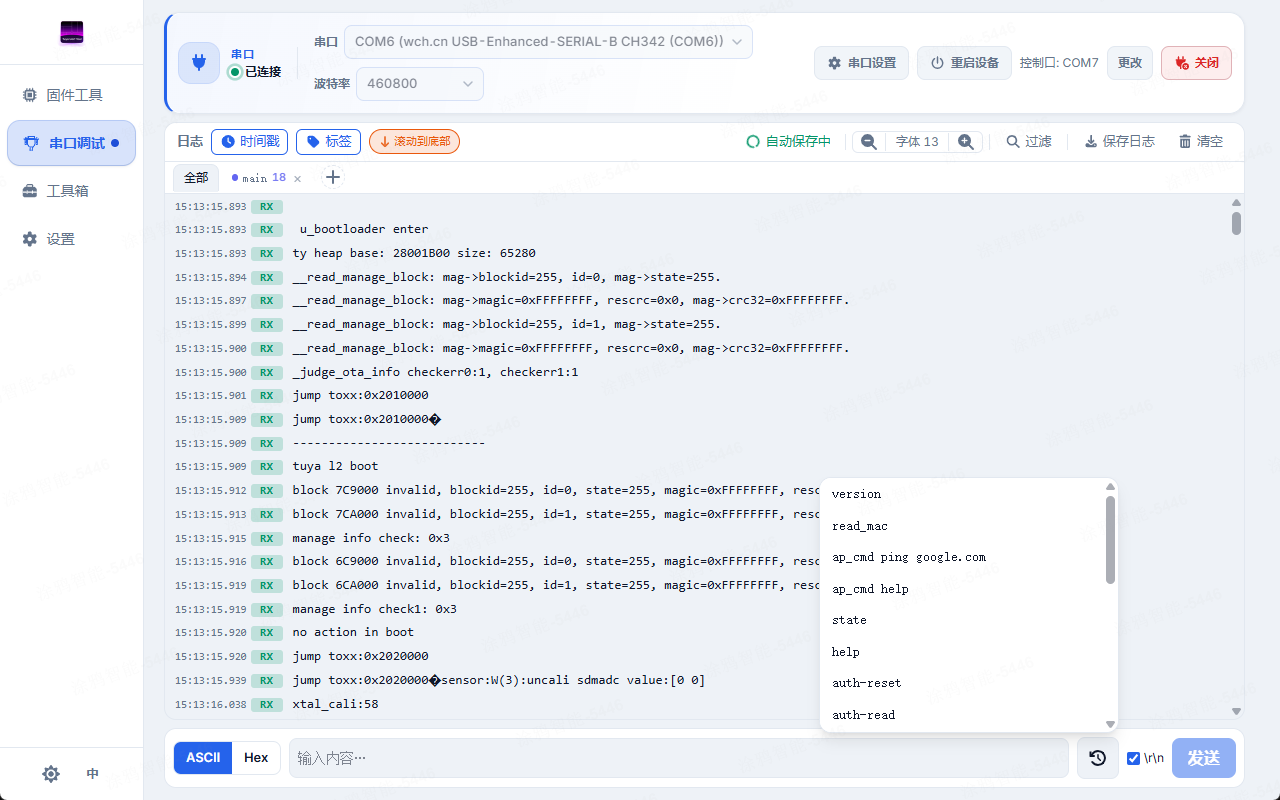This screenshot has width=1280, height=800.
Task: Click 重启设备 to restart device
Action: click(x=964, y=63)
